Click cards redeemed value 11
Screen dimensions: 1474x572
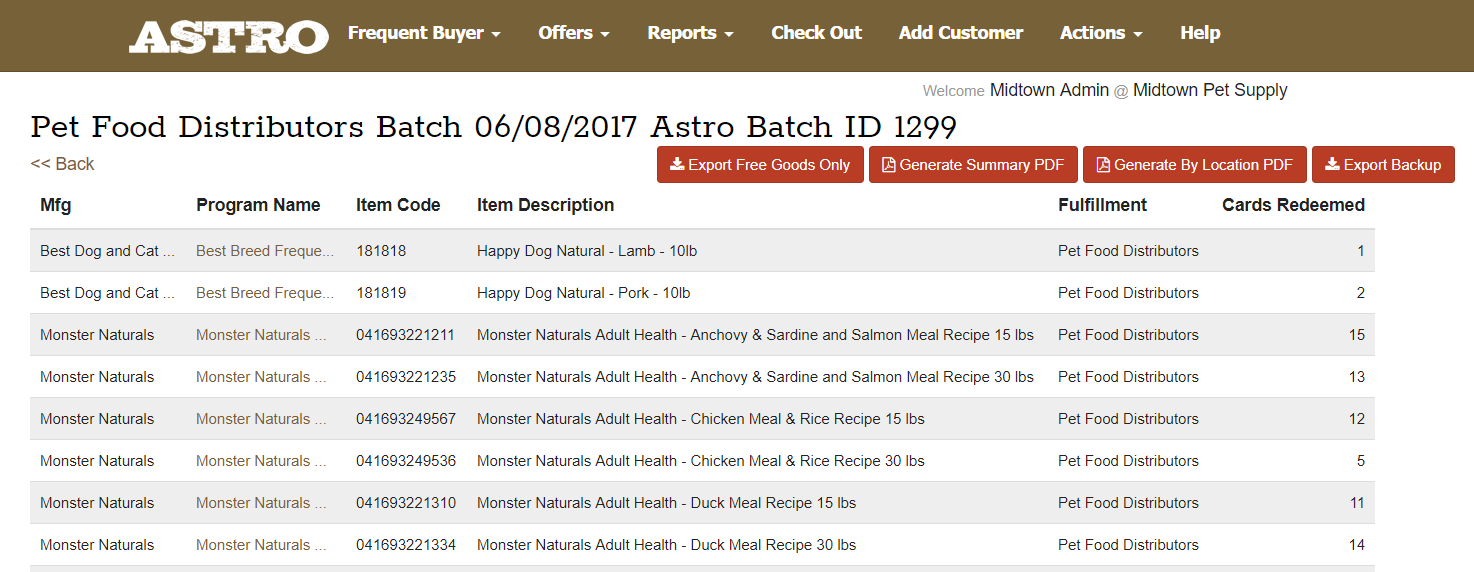[1357, 503]
